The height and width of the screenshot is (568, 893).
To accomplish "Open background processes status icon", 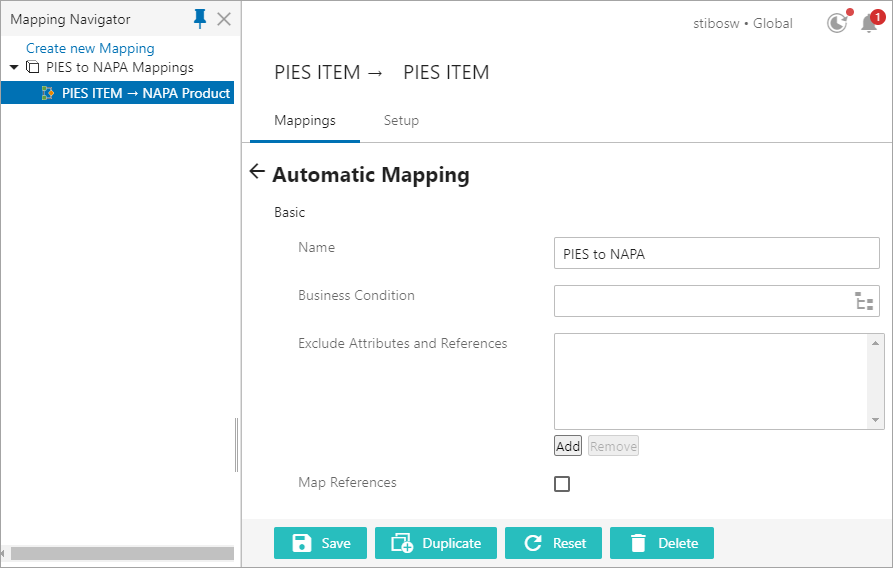I will pyautogui.click(x=837, y=23).
